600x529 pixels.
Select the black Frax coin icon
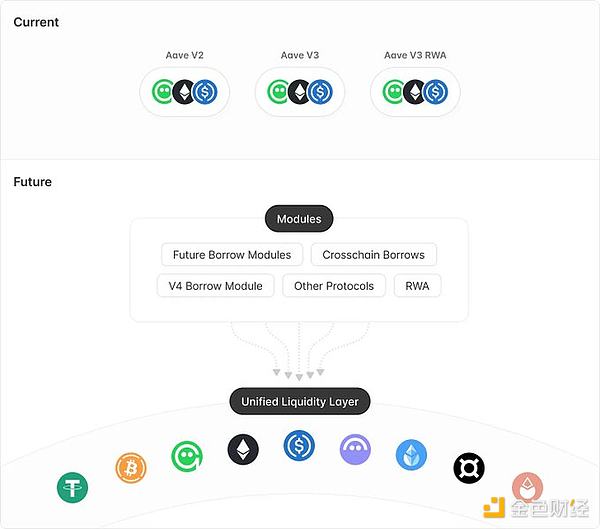[x=467, y=467]
